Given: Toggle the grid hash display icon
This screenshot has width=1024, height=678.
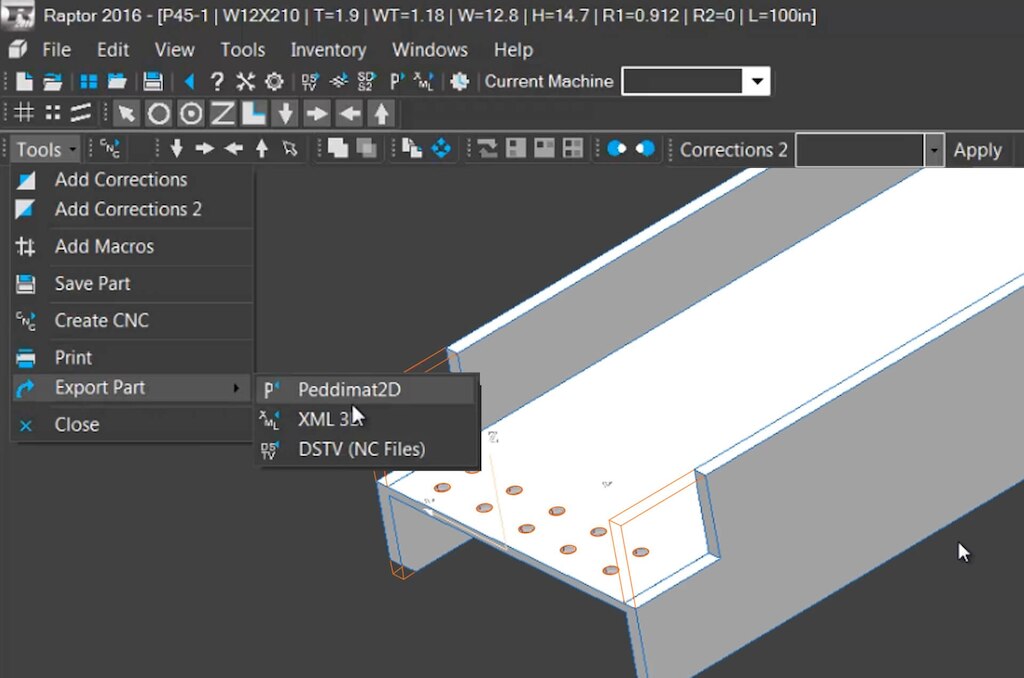Looking at the screenshot, I should [x=24, y=113].
